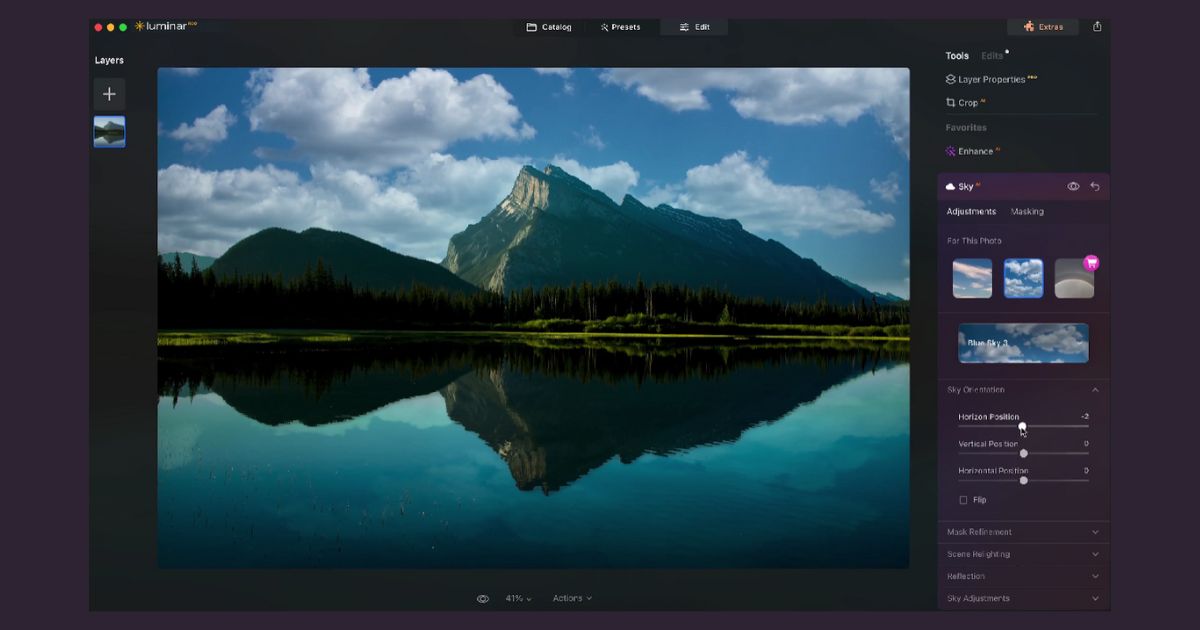This screenshot has width=1200, height=630.
Task: Expand the Reflection section
Action: 1023,576
